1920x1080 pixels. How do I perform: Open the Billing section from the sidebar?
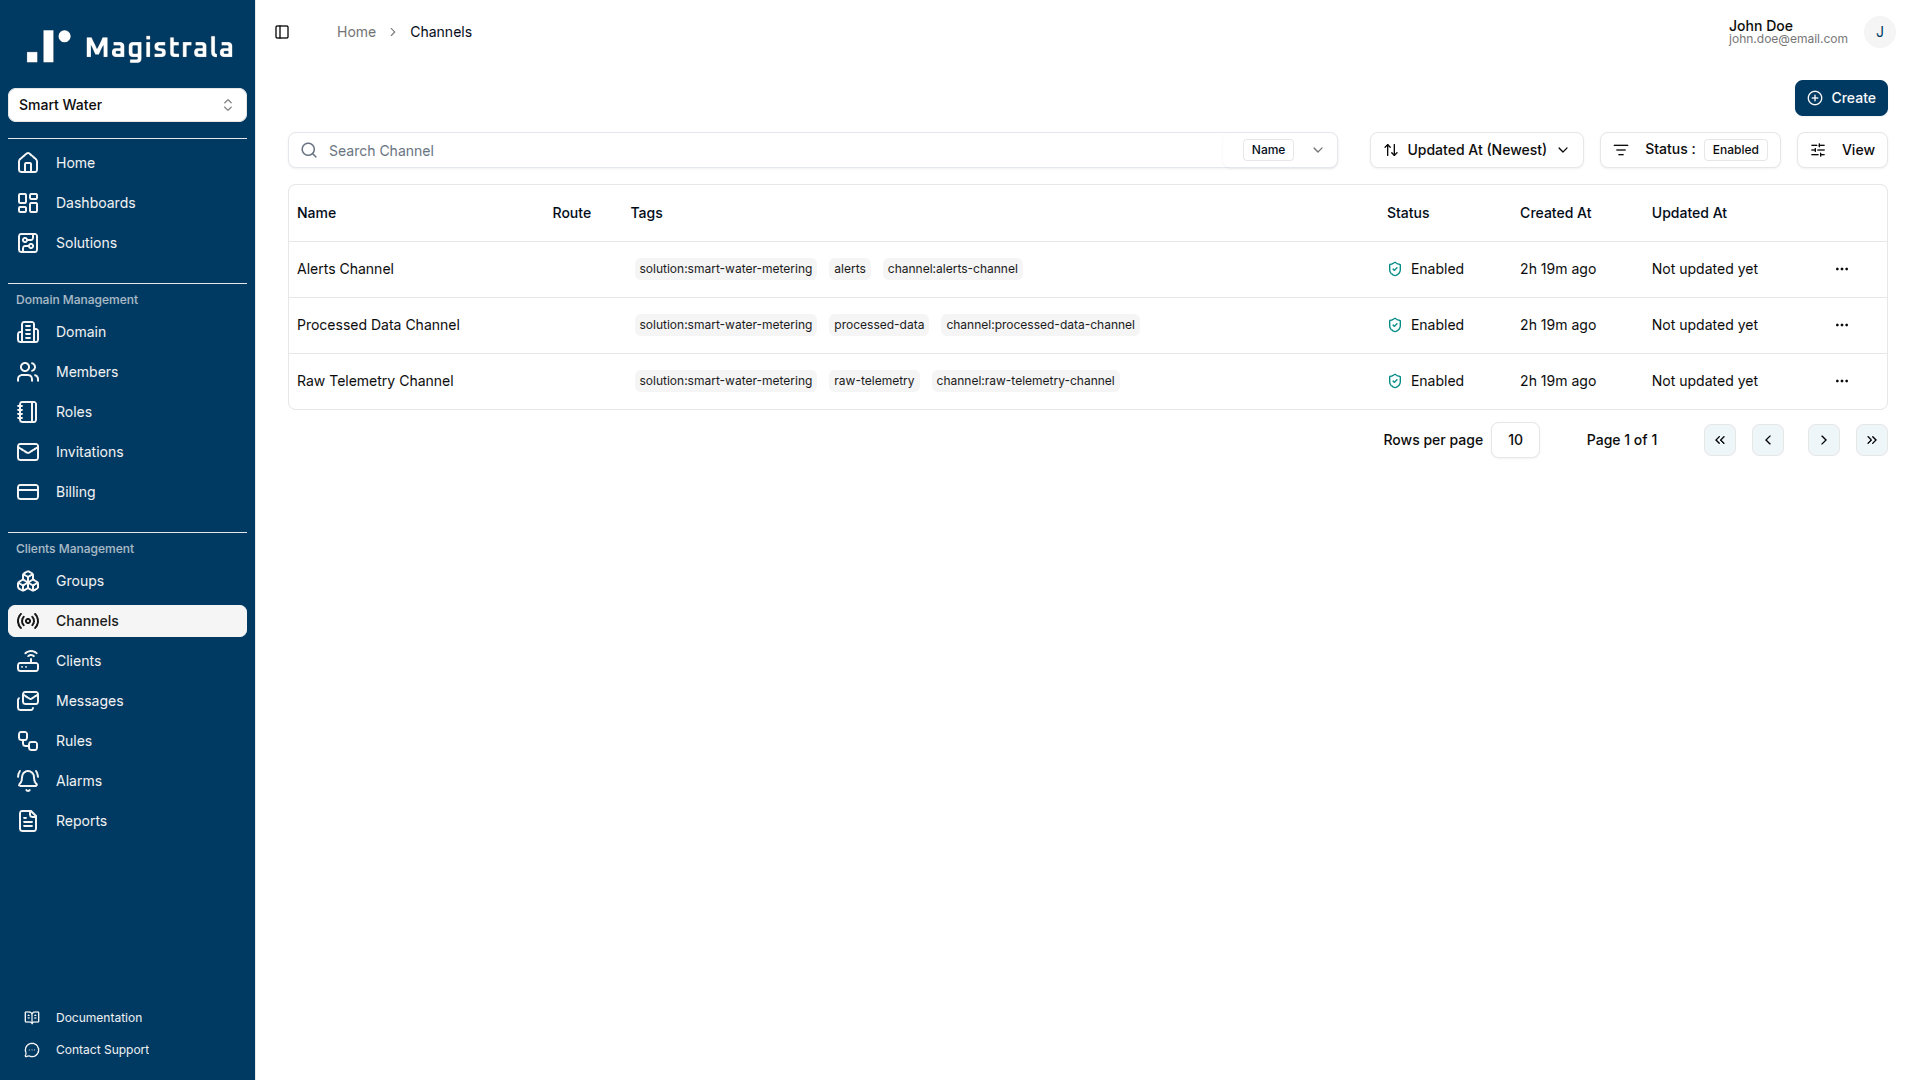73,491
